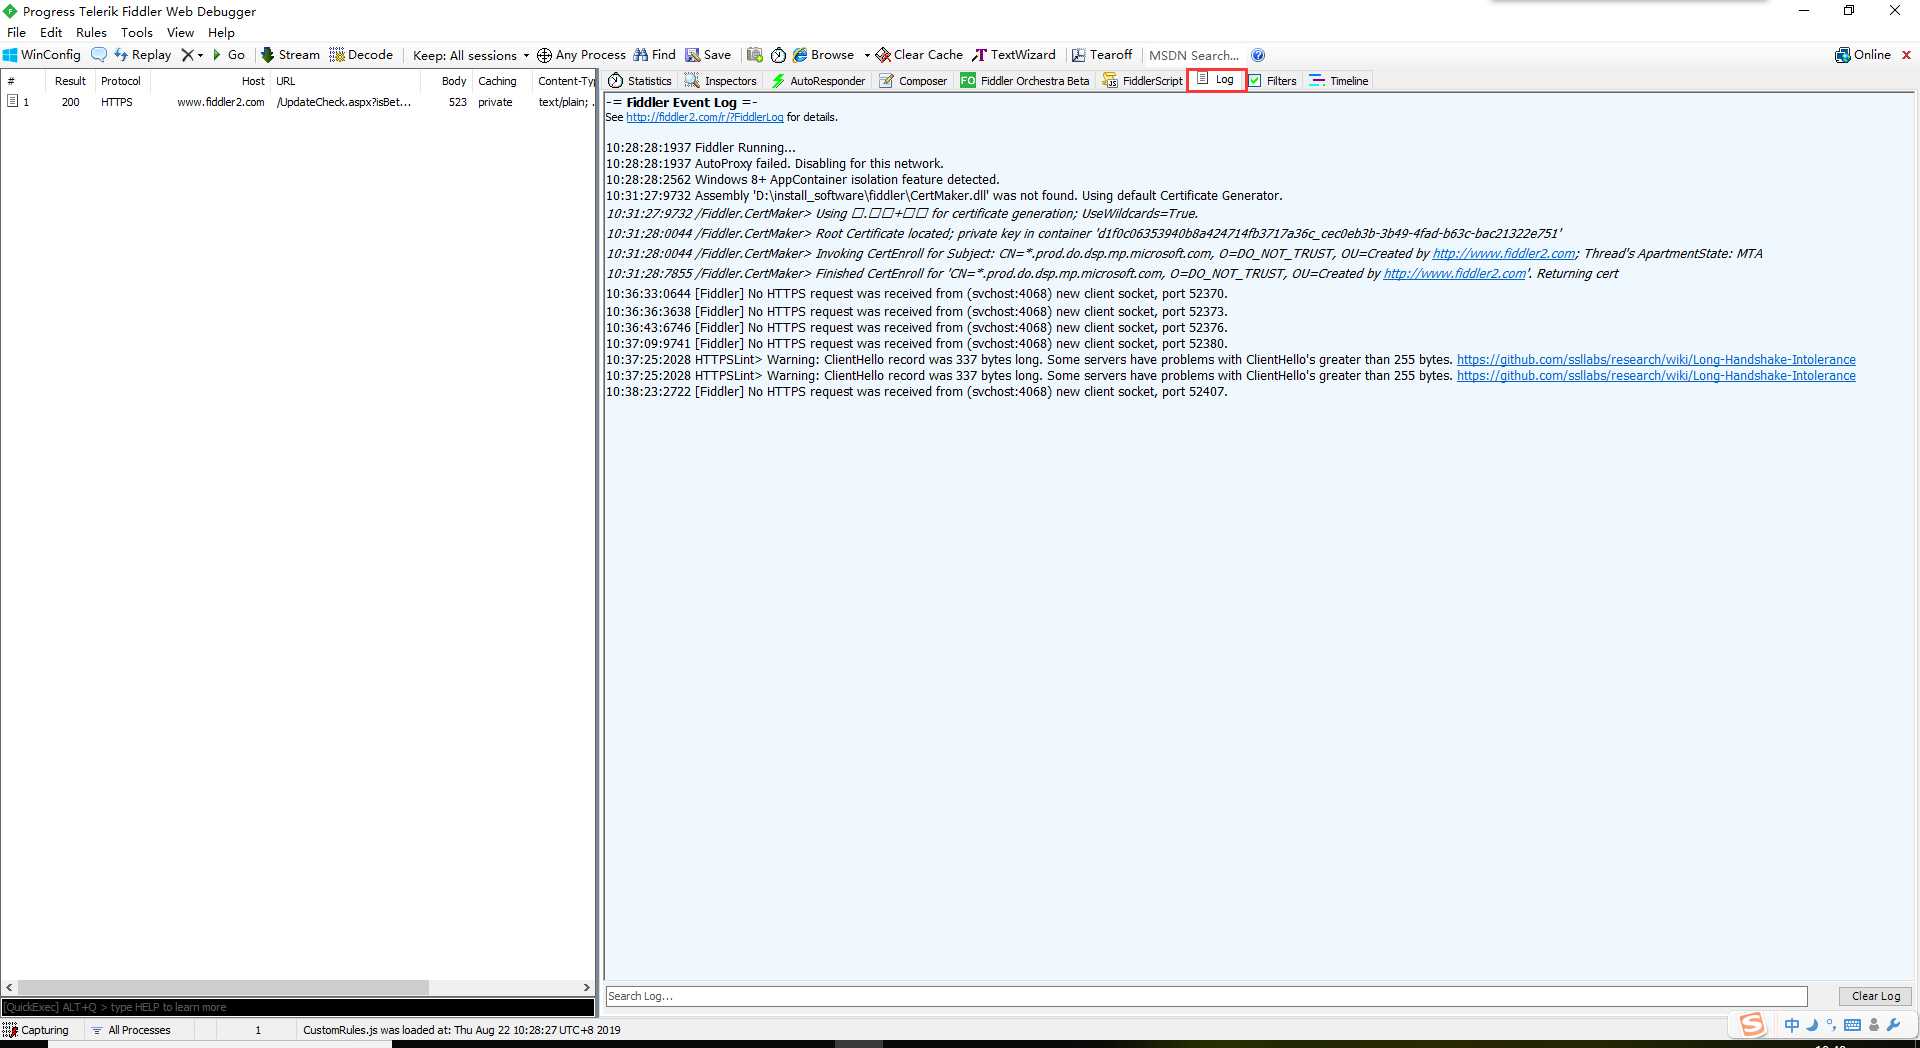Open the File menu
This screenshot has width=1920, height=1048.
(17, 32)
